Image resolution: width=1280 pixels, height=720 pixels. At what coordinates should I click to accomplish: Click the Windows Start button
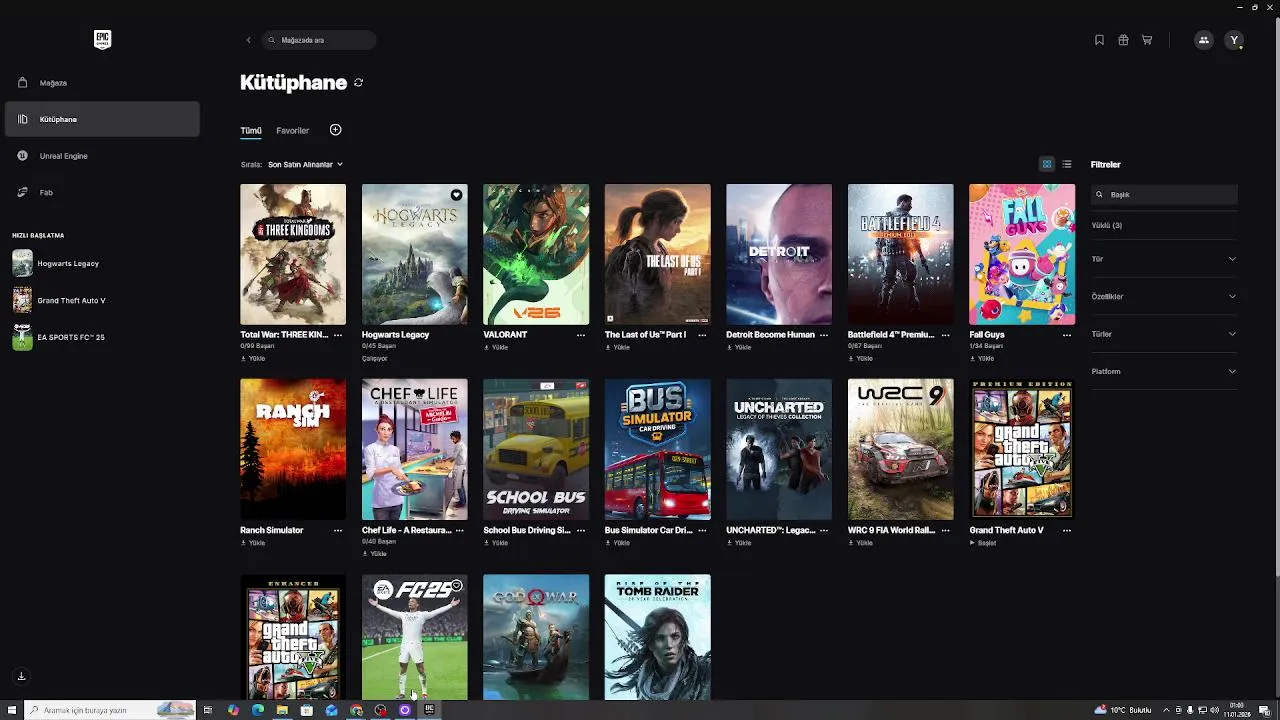click(12, 710)
